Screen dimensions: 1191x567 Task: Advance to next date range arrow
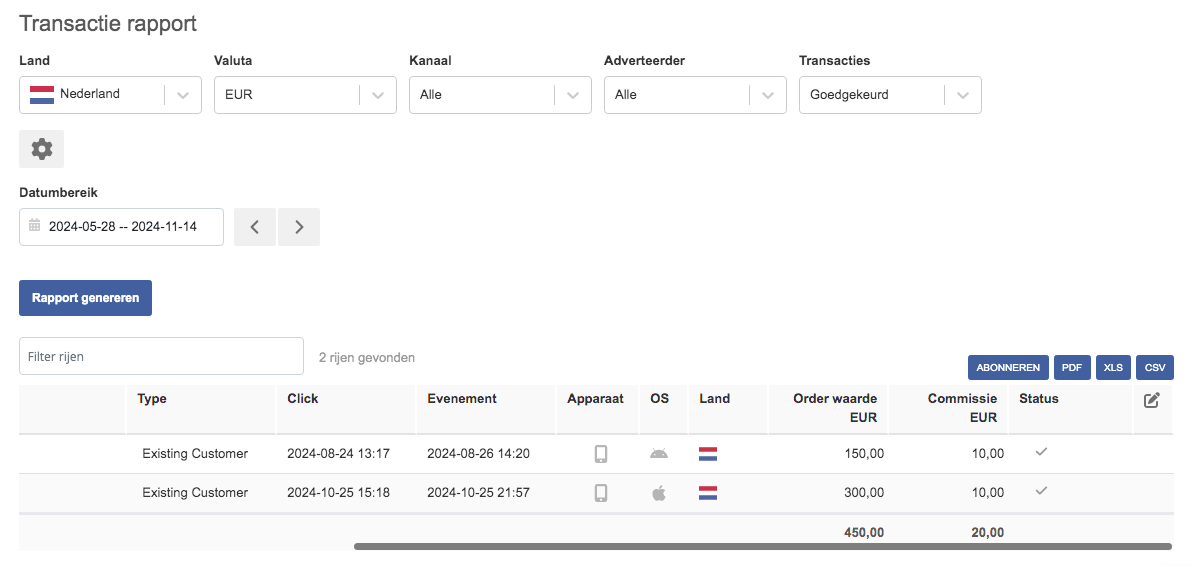point(299,226)
